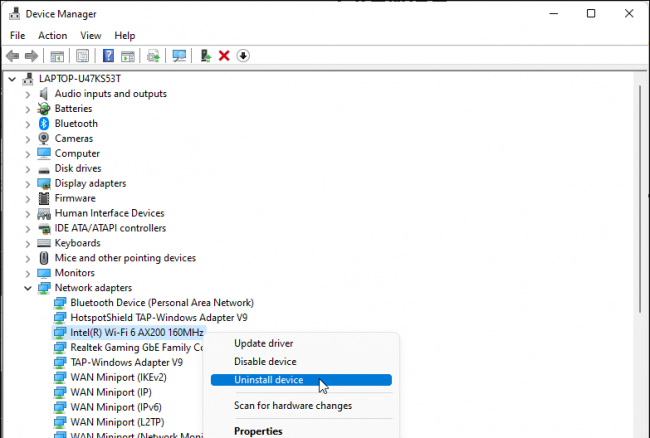Click the Network adapters category icon

44,288
